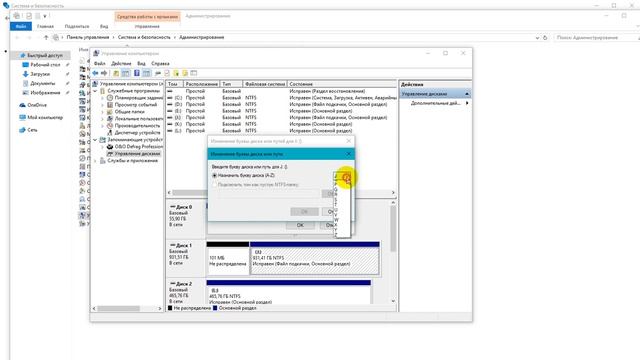Viewport: 640px width, 360px height.
Task: Open the Explorer Файл ribbon tab
Action: coord(21,26)
